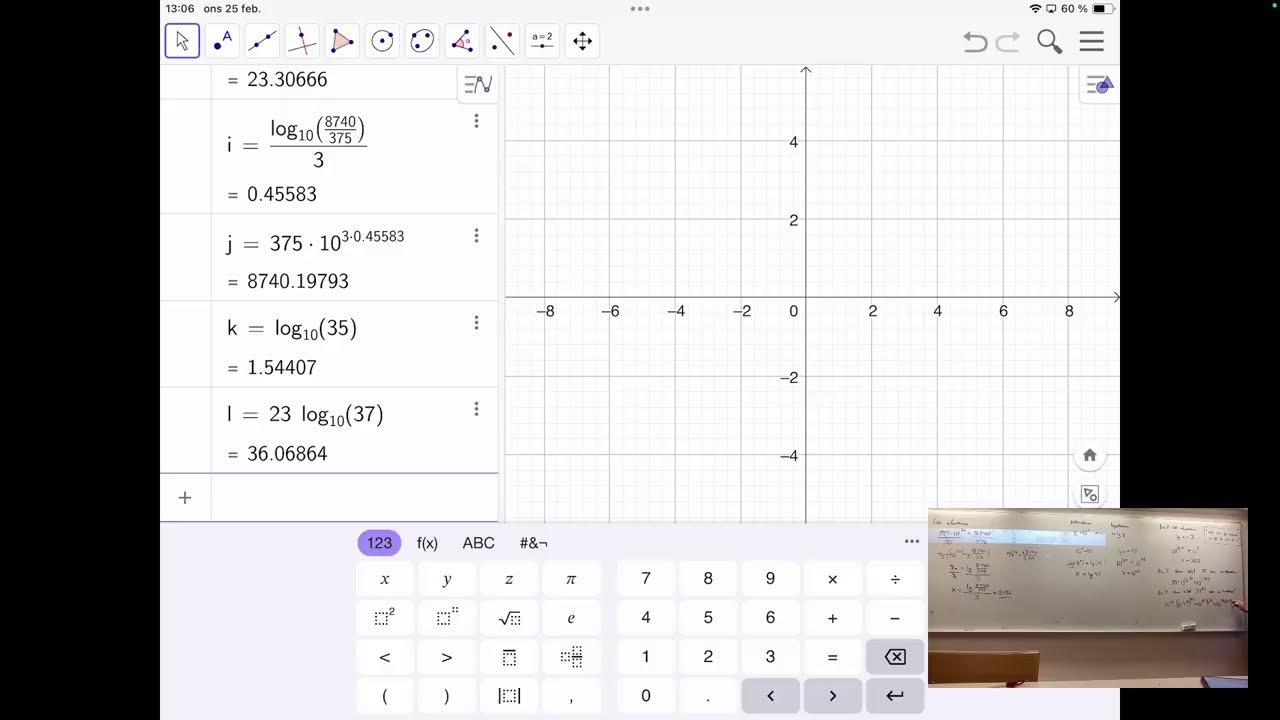Move cursor right with arrow key

point(832,696)
